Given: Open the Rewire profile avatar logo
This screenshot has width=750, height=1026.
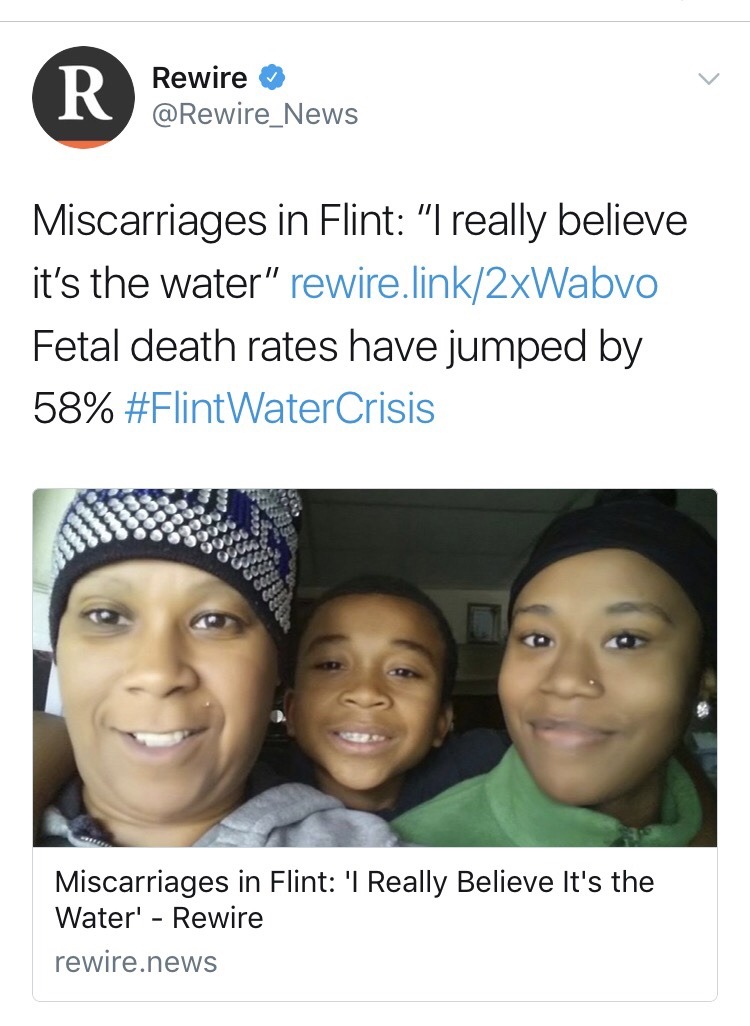Looking at the screenshot, I should tap(84, 97).
